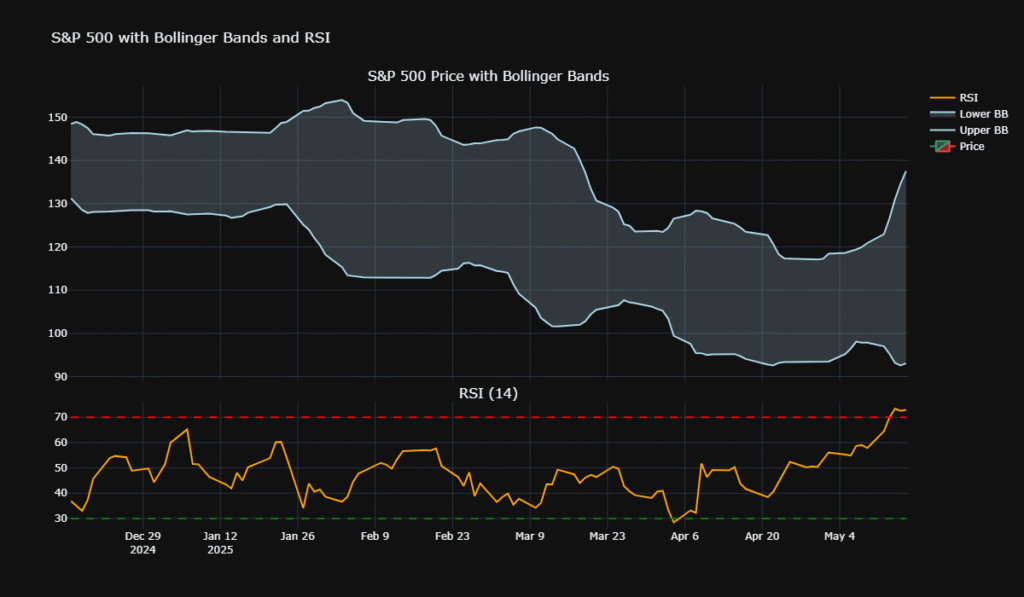The width and height of the screenshot is (1024, 597).
Task: Toggle the RSI trace via its legend label
Action: 969,98
